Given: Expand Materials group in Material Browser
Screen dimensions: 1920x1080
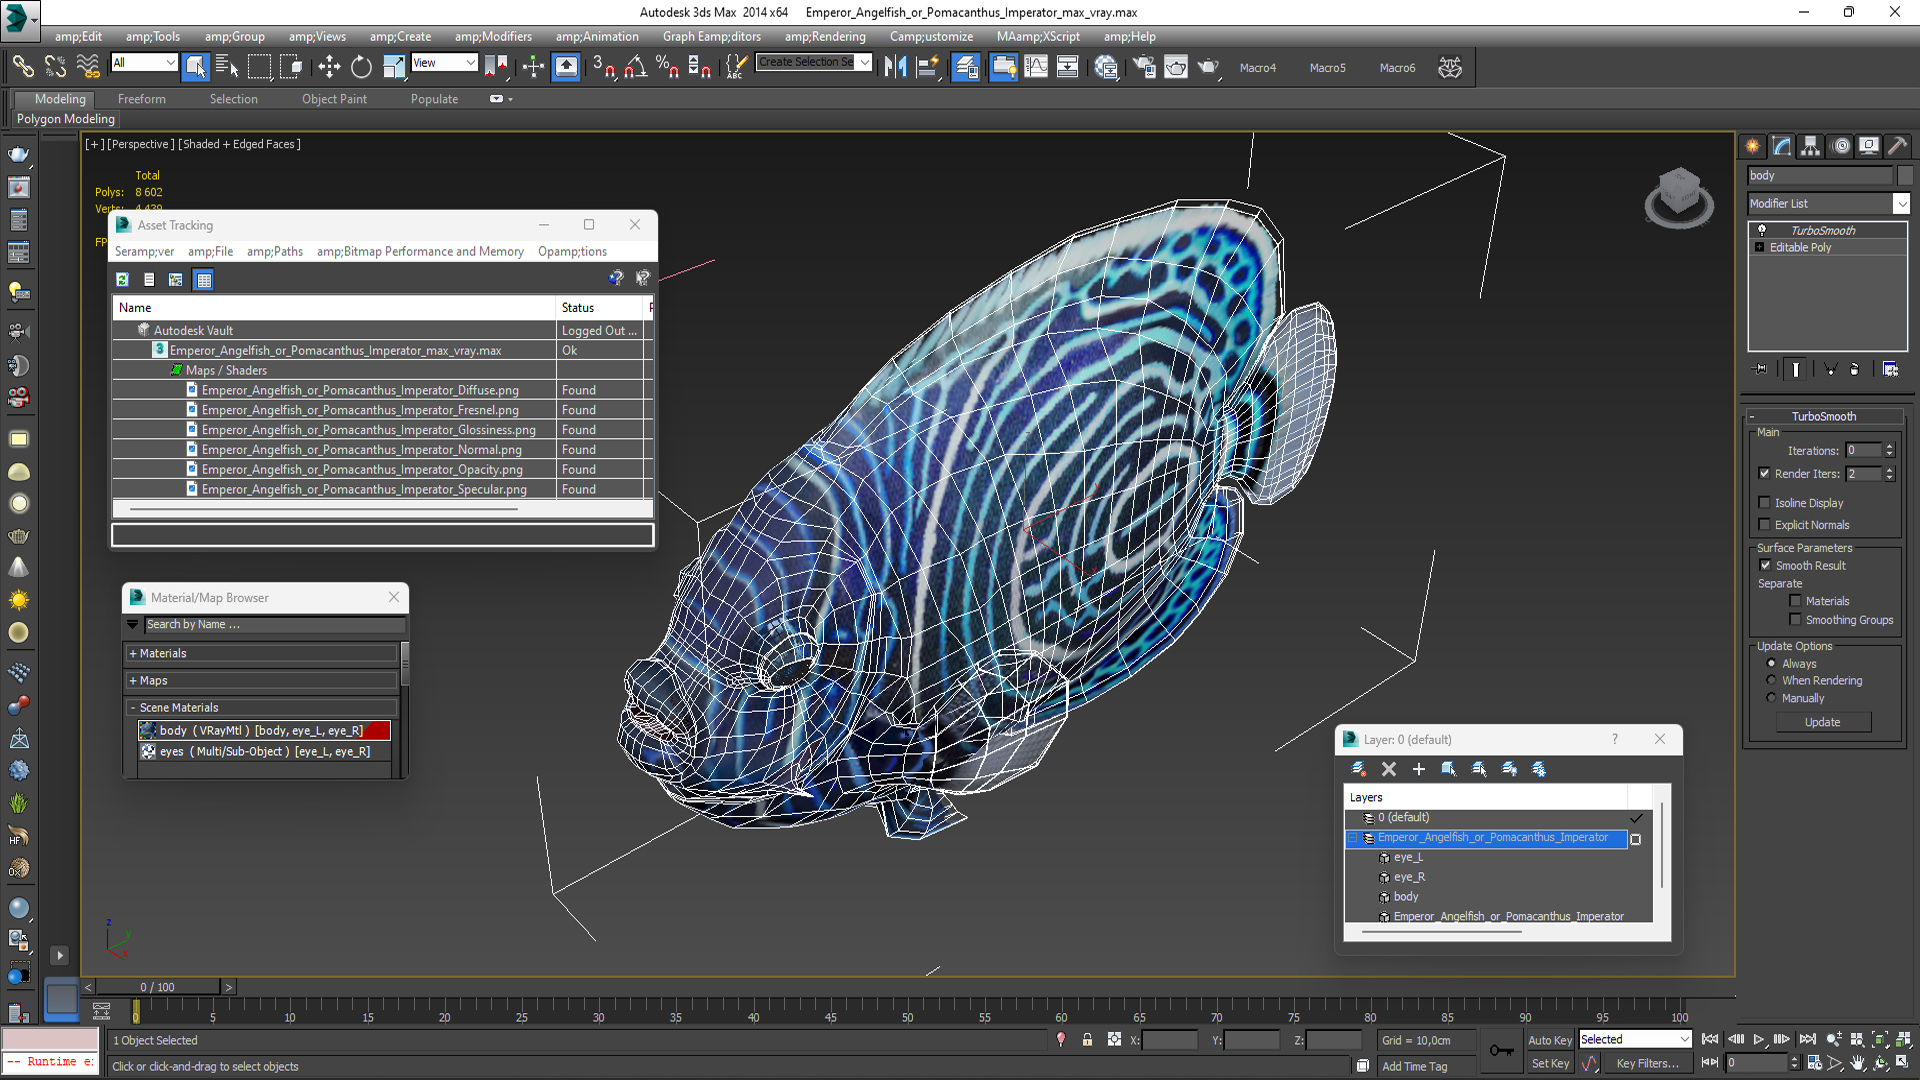Looking at the screenshot, I should [x=262, y=653].
